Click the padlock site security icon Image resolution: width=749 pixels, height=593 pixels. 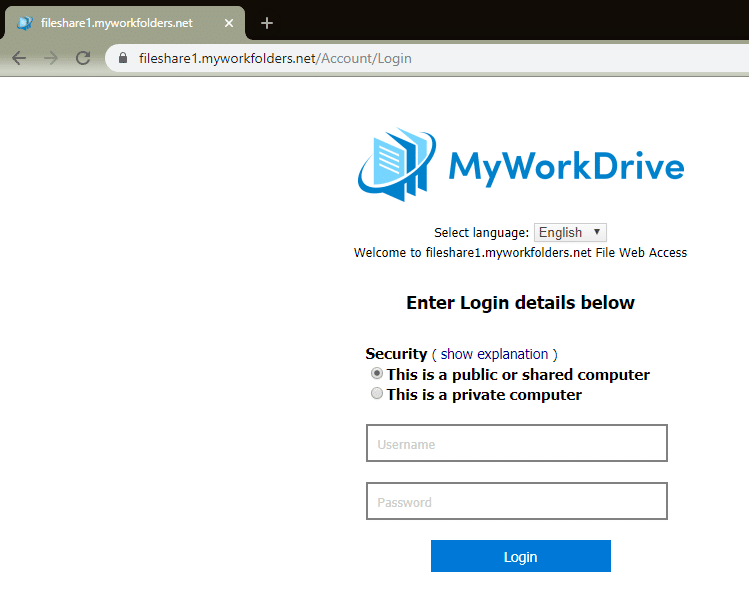coord(124,58)
